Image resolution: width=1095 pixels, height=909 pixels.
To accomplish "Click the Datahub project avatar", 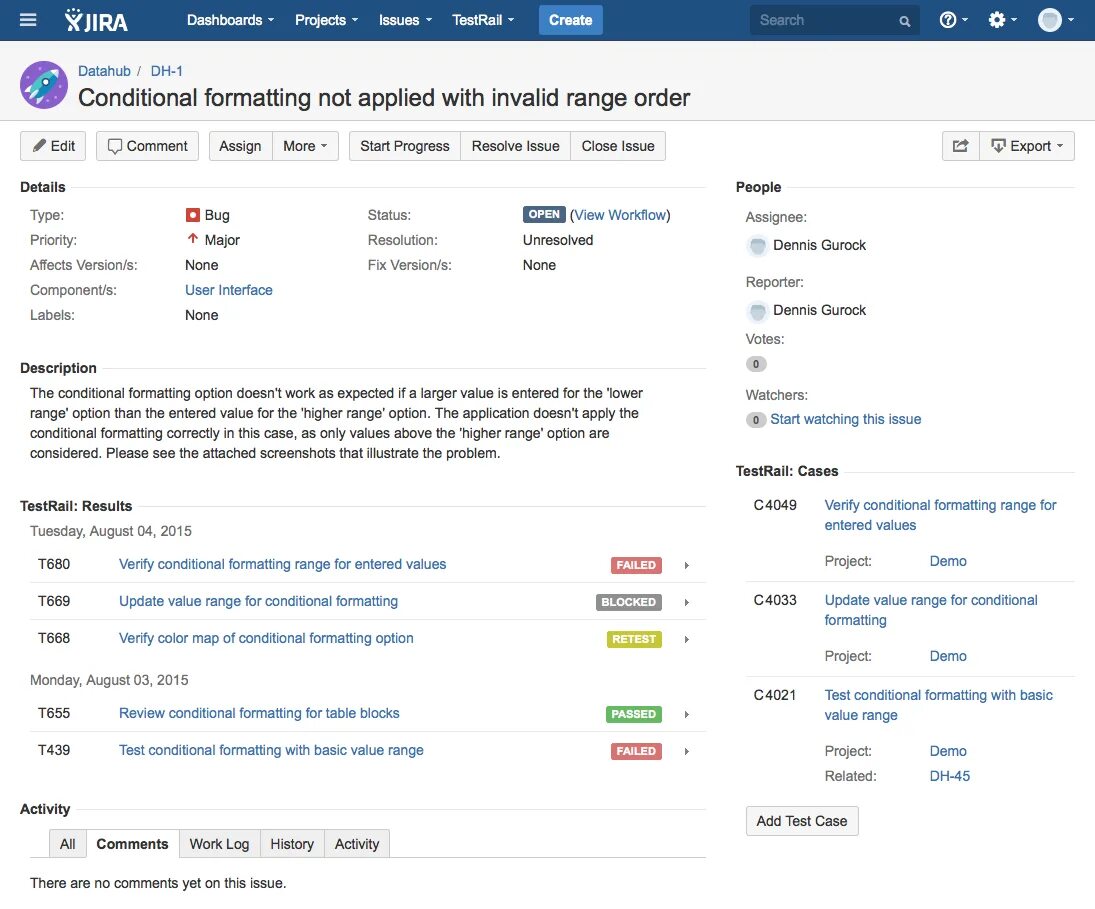I will pyautogui.click(x=43, y=85).
